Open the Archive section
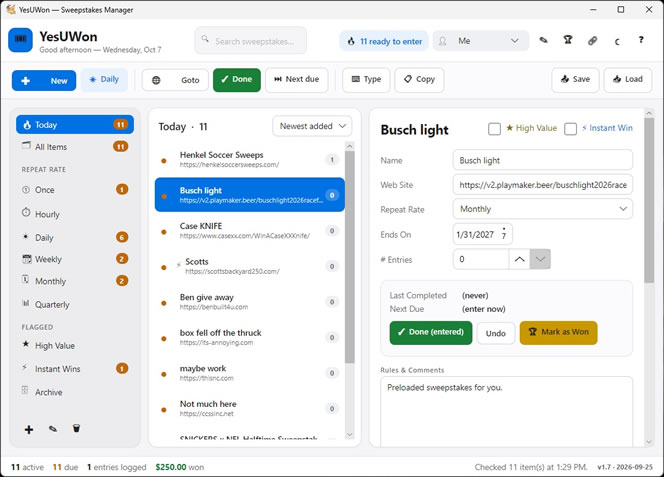This screenshot has width=664, height=477. click(x=75, y=392)
